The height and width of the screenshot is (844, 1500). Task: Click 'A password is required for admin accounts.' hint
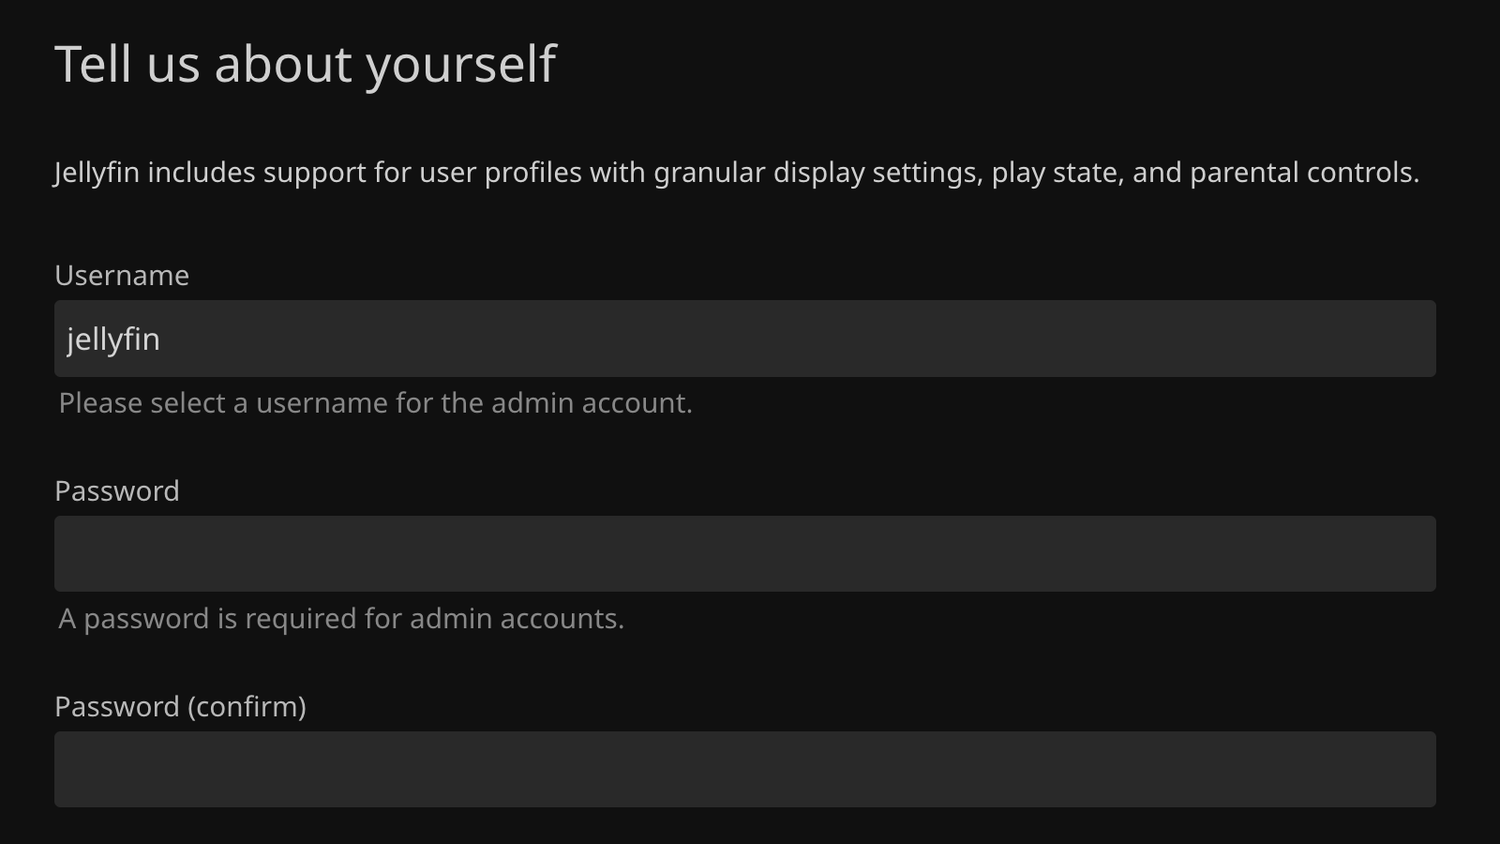(x=341, y=619)
